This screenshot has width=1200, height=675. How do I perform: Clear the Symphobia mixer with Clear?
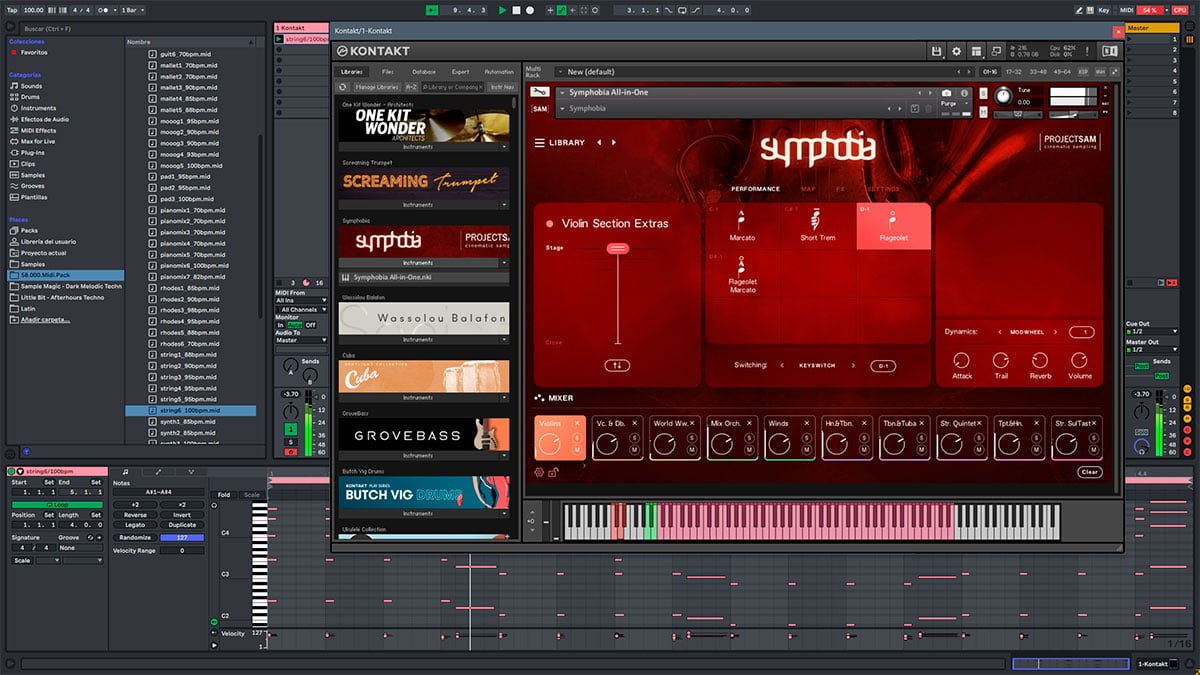point(1090,472)
